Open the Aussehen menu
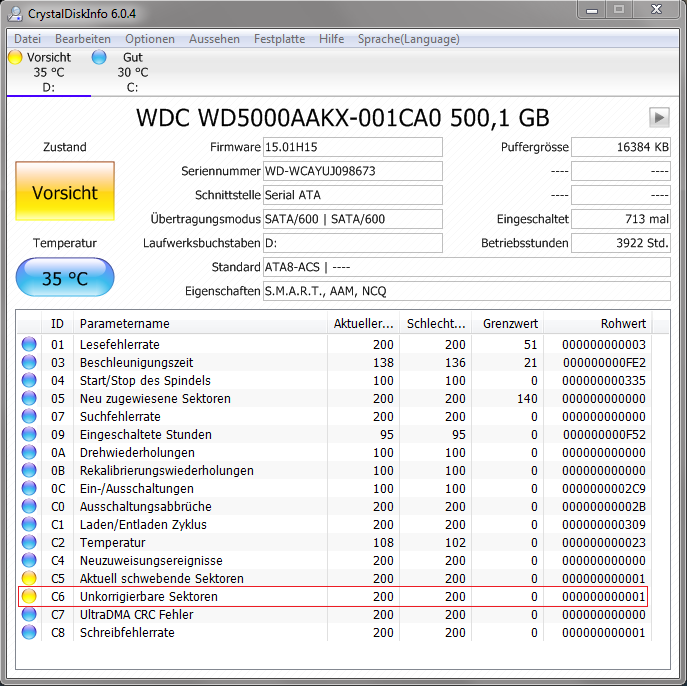Image resolution: width=687 pixels, height=686 pixels. click(214, 39)
